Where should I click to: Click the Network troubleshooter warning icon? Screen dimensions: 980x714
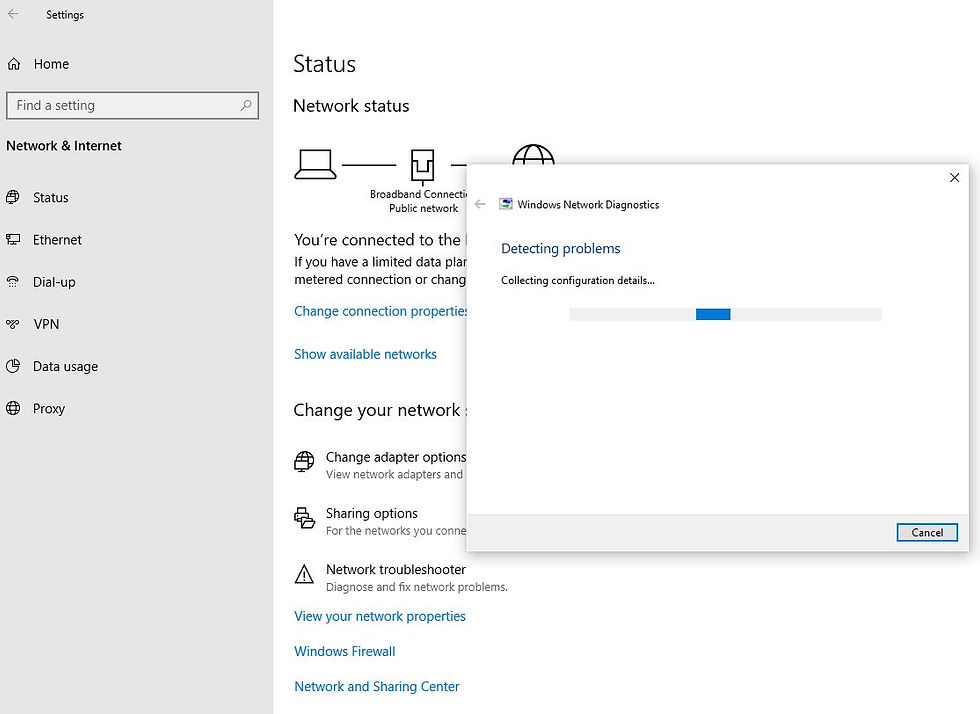pyautogui.click(x=304, y=574)
